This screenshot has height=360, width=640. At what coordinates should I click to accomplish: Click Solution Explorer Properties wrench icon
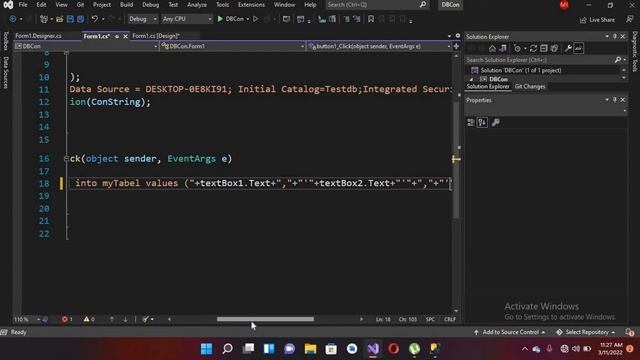coord(568,49)
